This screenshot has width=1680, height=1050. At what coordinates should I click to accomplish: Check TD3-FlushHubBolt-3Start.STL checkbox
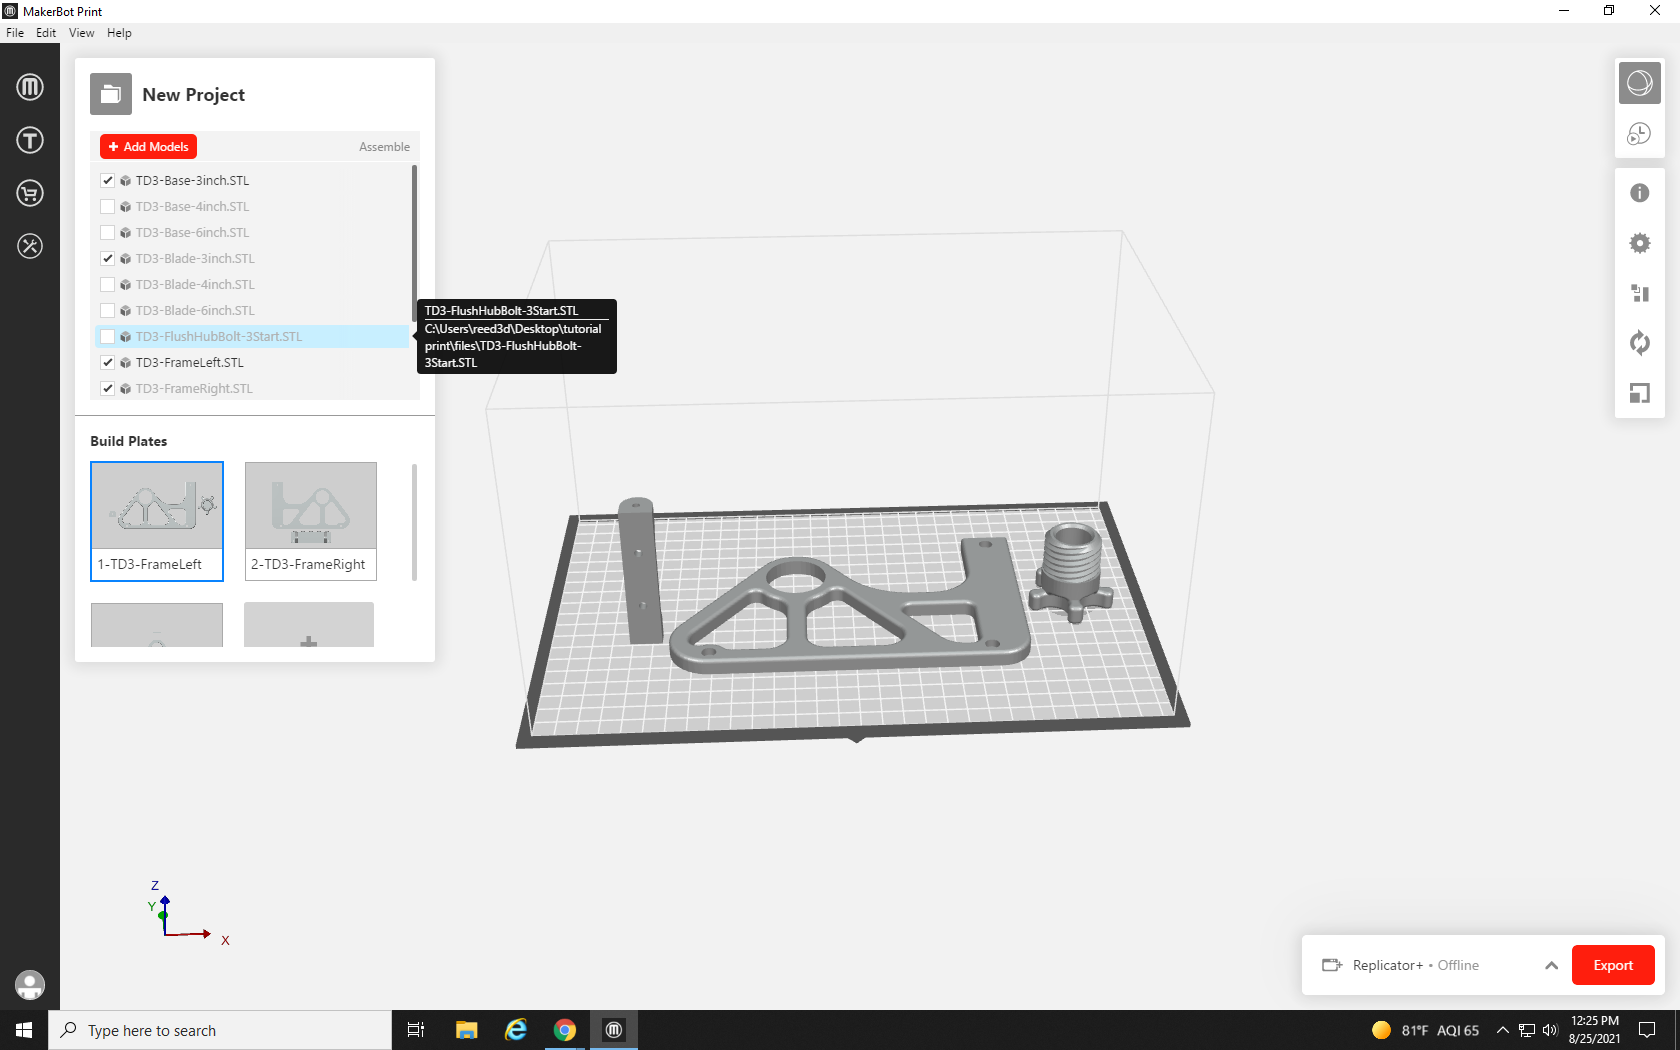(x=108, y=337)
